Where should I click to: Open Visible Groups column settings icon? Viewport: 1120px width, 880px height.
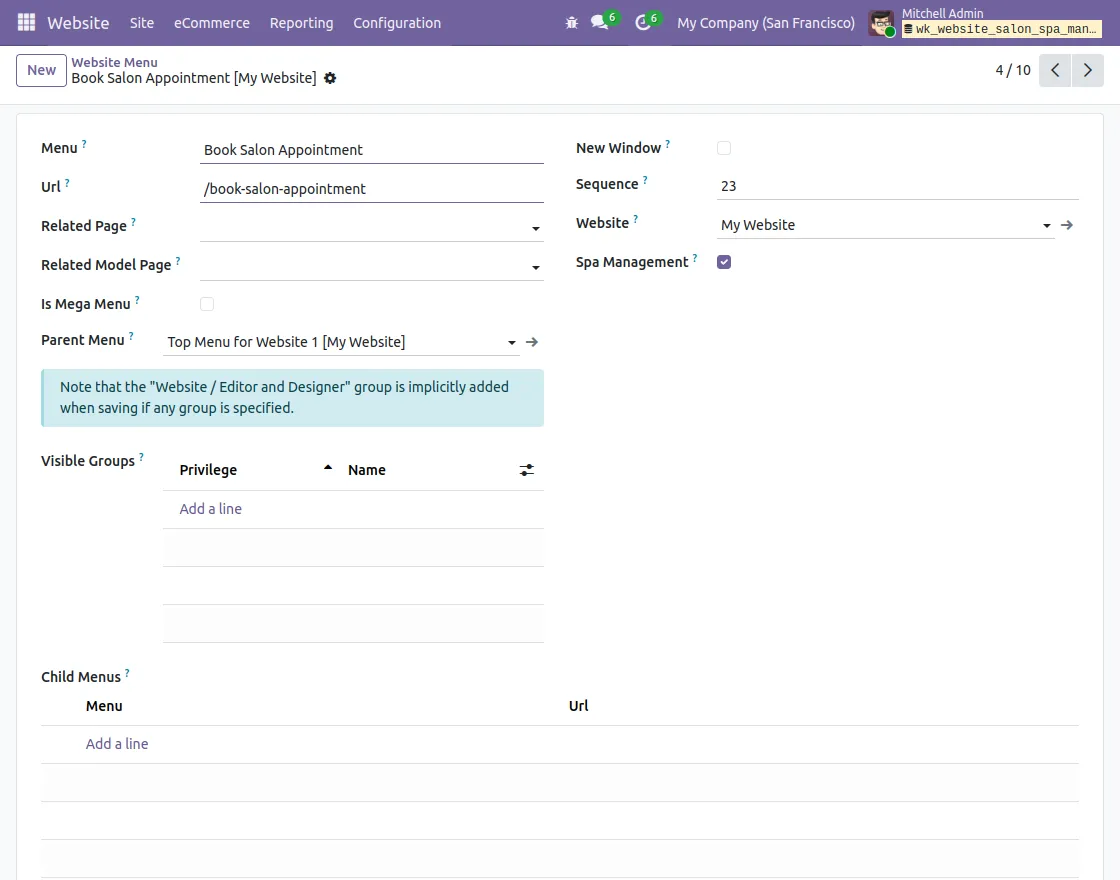click(x=526, y=470)
